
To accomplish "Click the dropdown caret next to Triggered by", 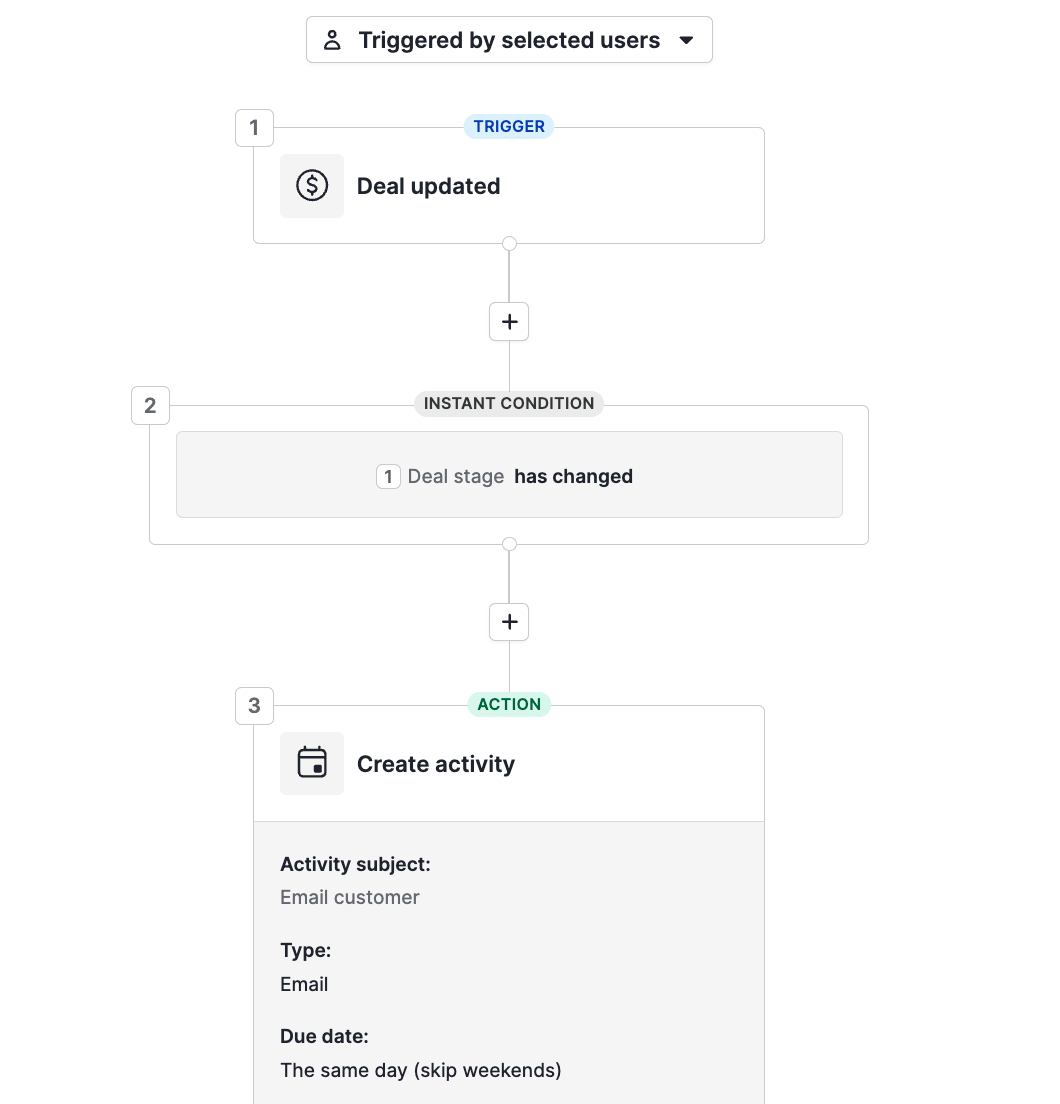I will (687, 40).
